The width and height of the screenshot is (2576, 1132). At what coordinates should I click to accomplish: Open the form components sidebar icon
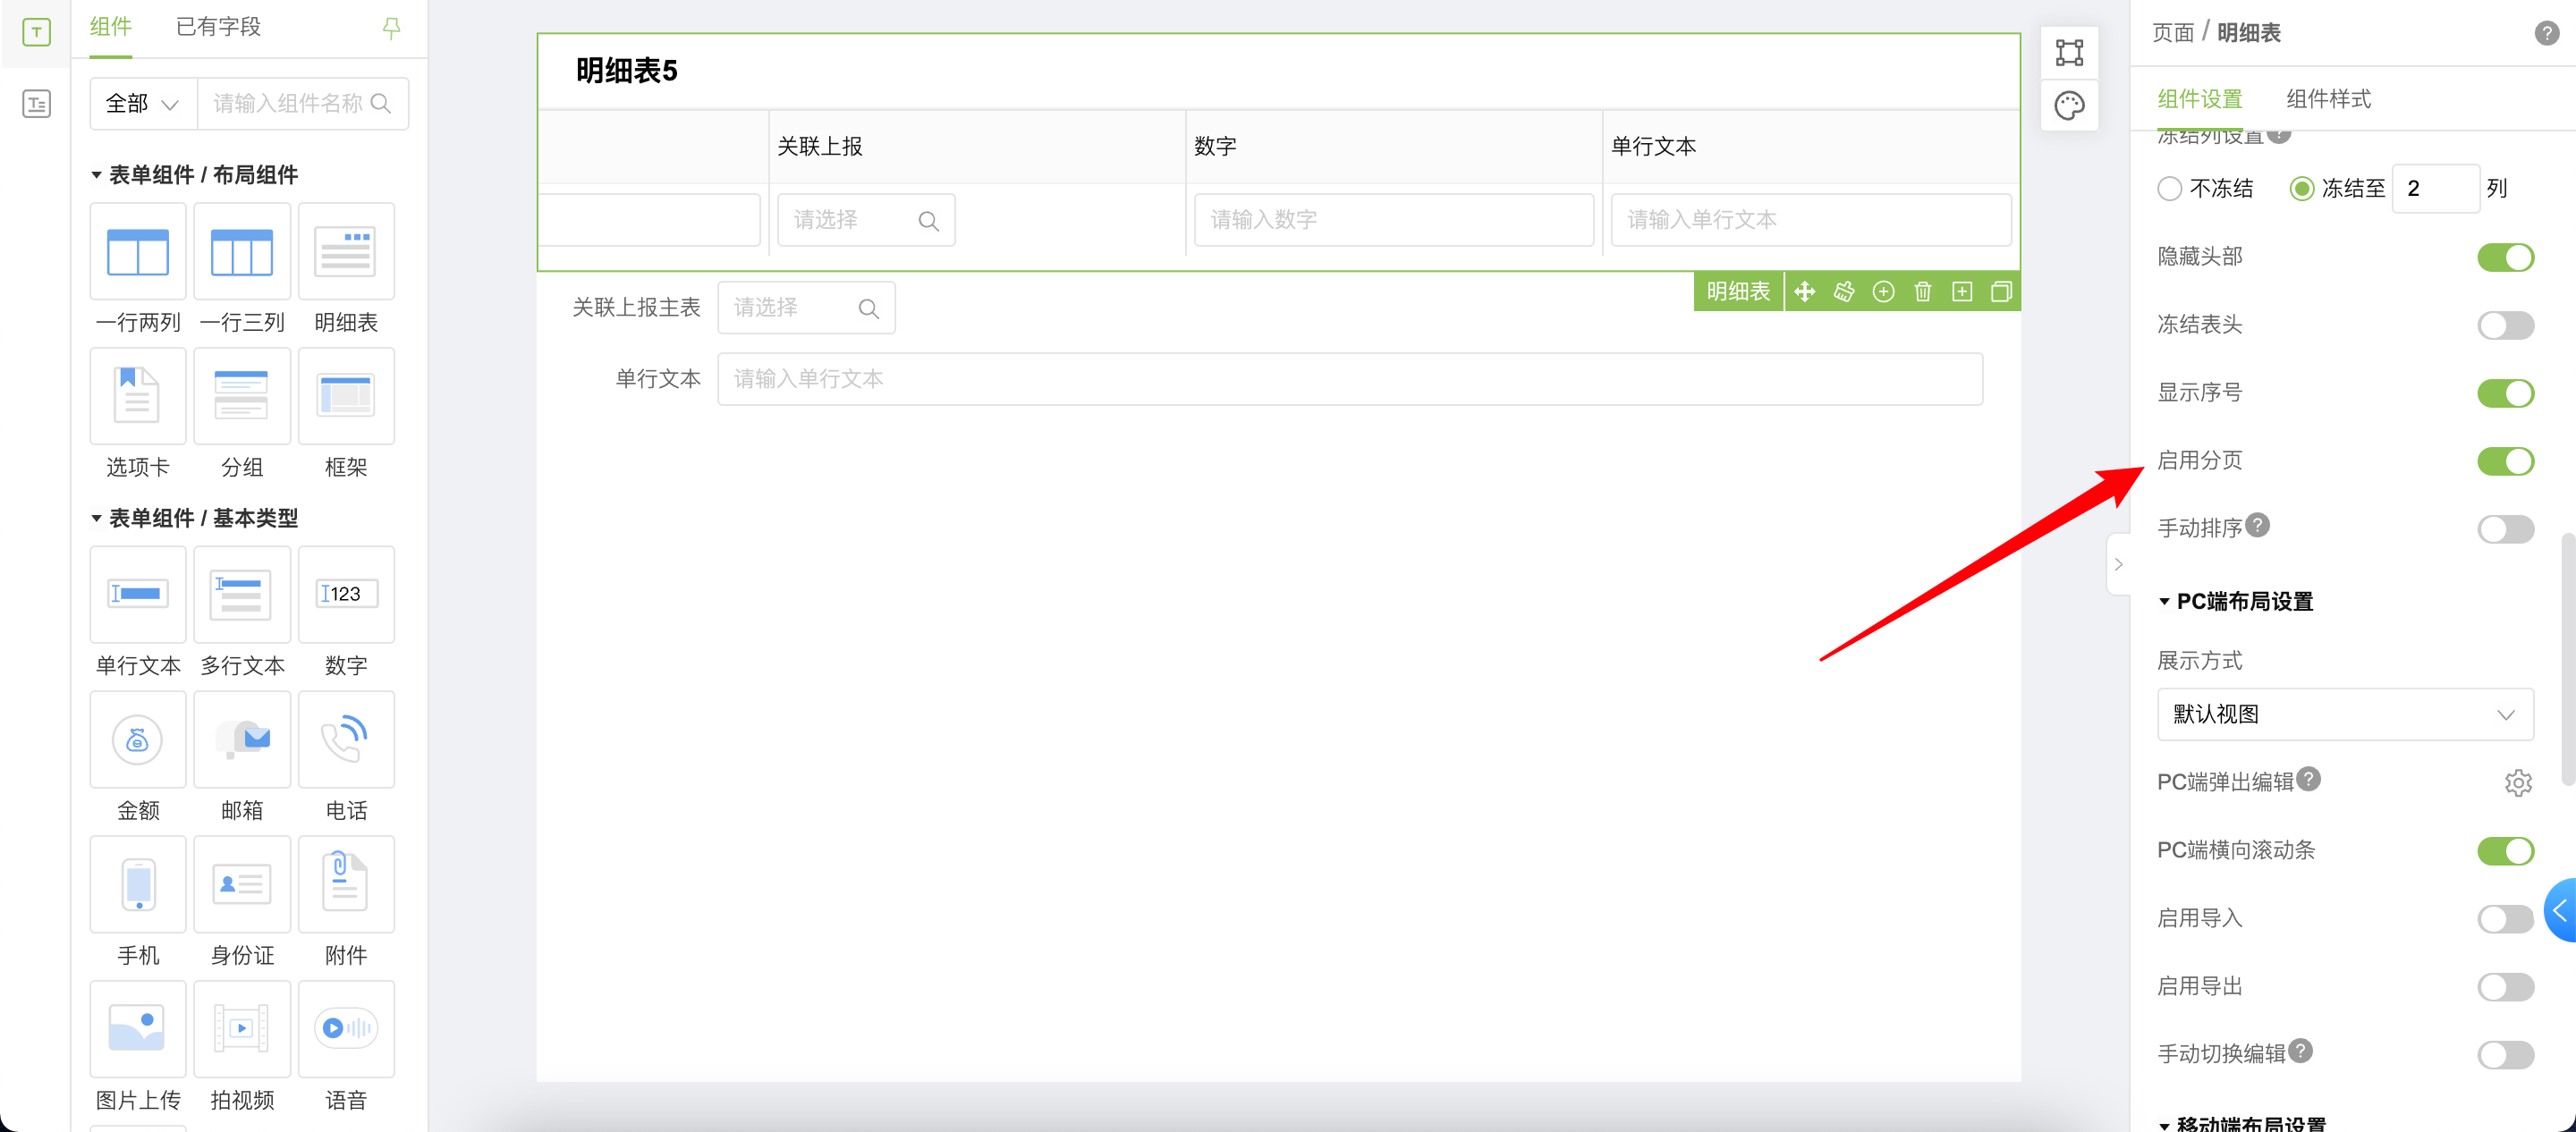click(x=36, y=32)
